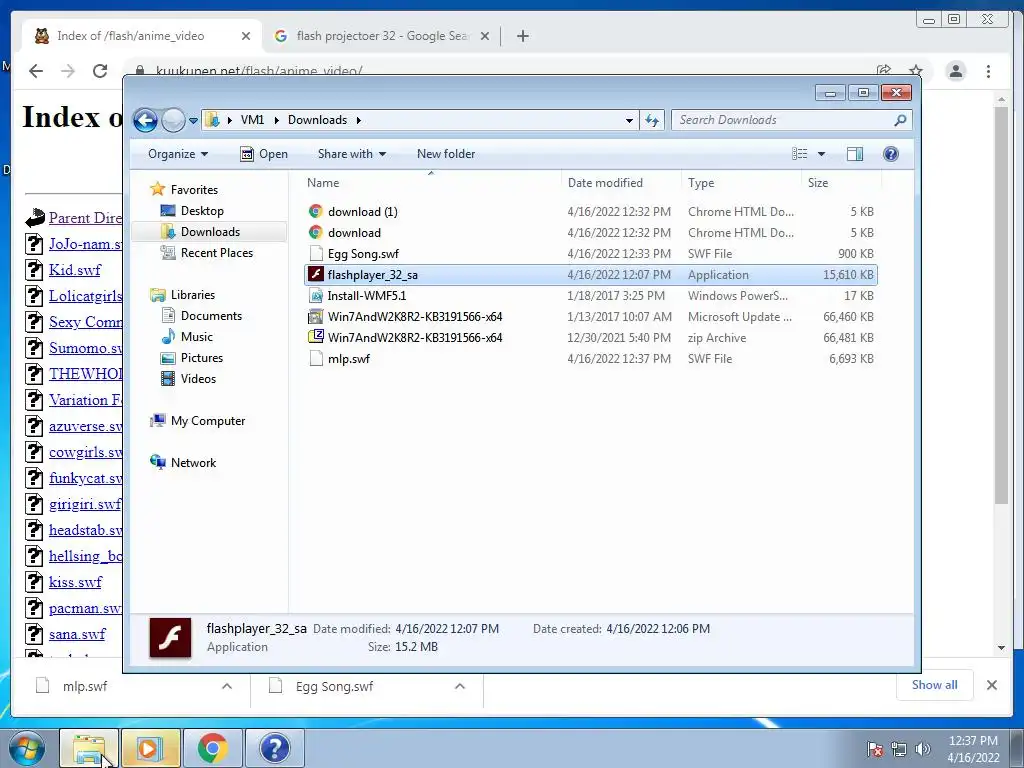Select the Favorites star in navigation pane

[x=157, y=189]
